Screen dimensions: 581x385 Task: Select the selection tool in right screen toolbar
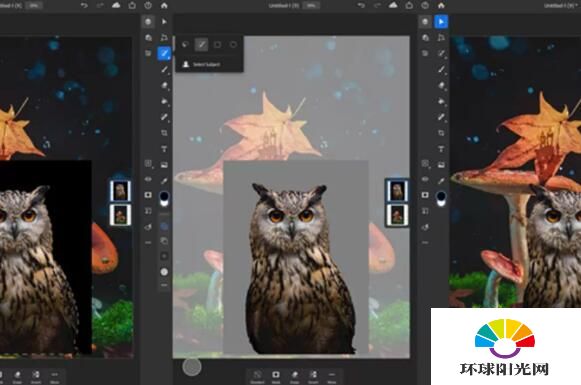[x=441, y=53]
